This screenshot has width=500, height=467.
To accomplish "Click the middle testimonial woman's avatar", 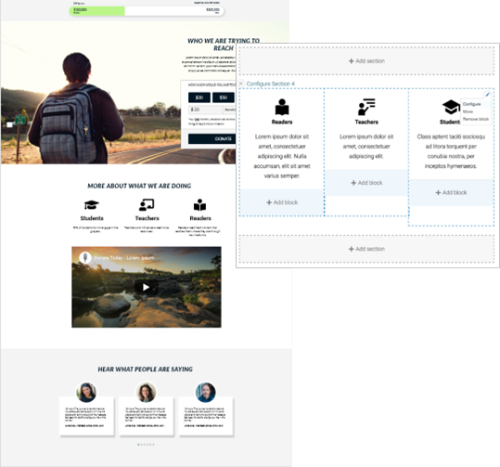I will 146,392.
